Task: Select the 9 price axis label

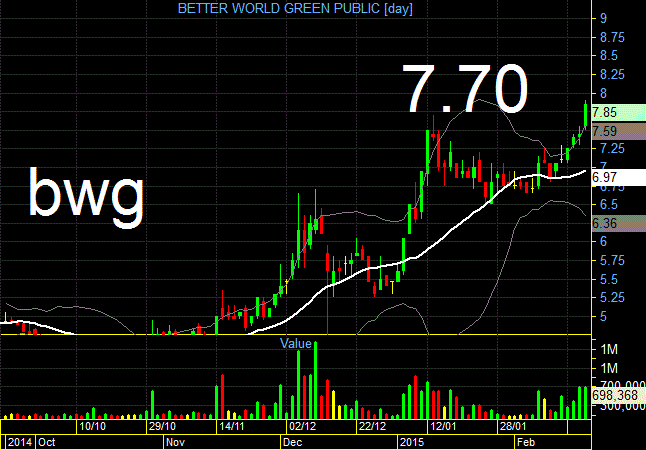Action: pos(603,19)
